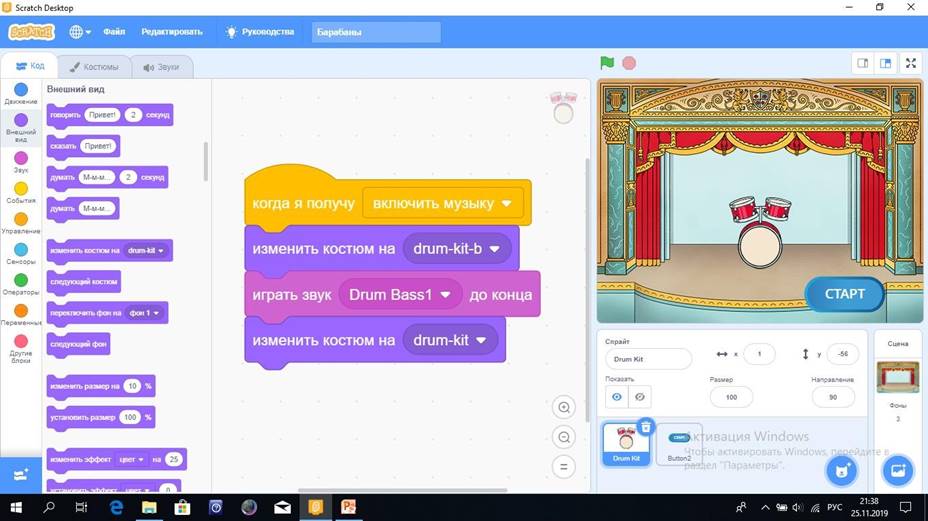The width and height of the screenshot is (928, 521).
Task: Zoom out of the code workspace
Action: point(564,437)
